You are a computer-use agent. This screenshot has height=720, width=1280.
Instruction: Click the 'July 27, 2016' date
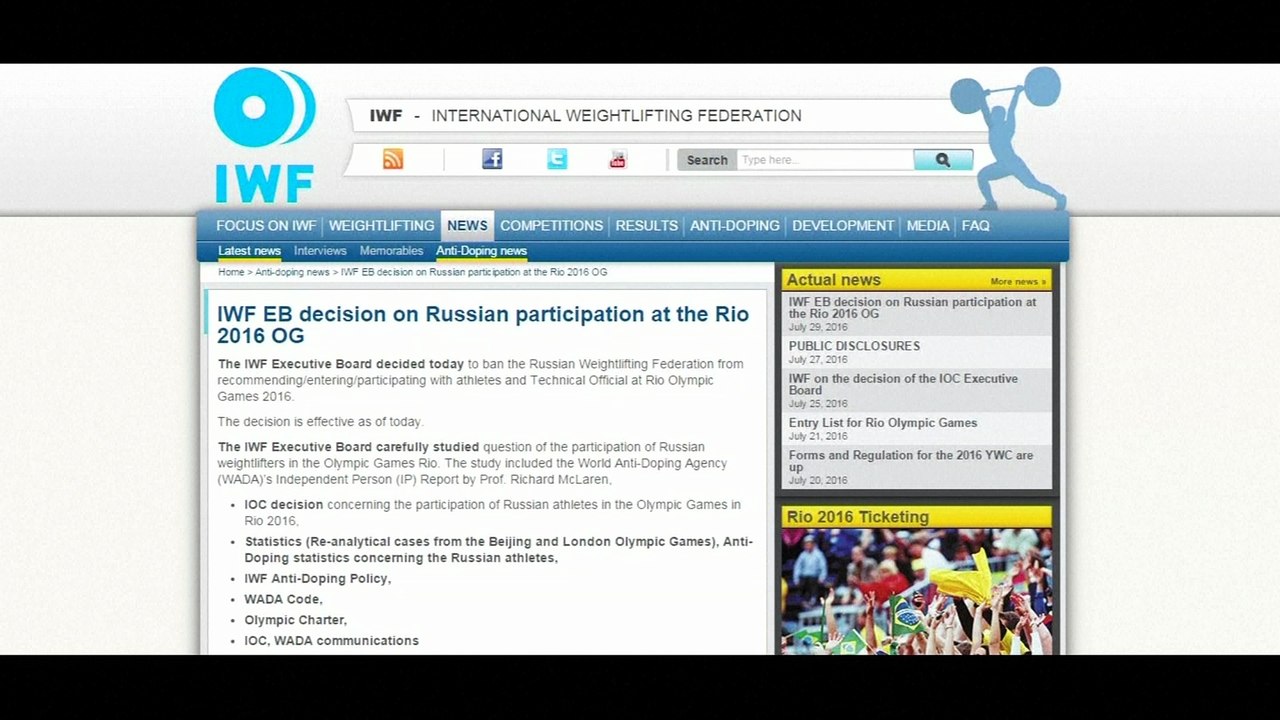coord(818,360)
